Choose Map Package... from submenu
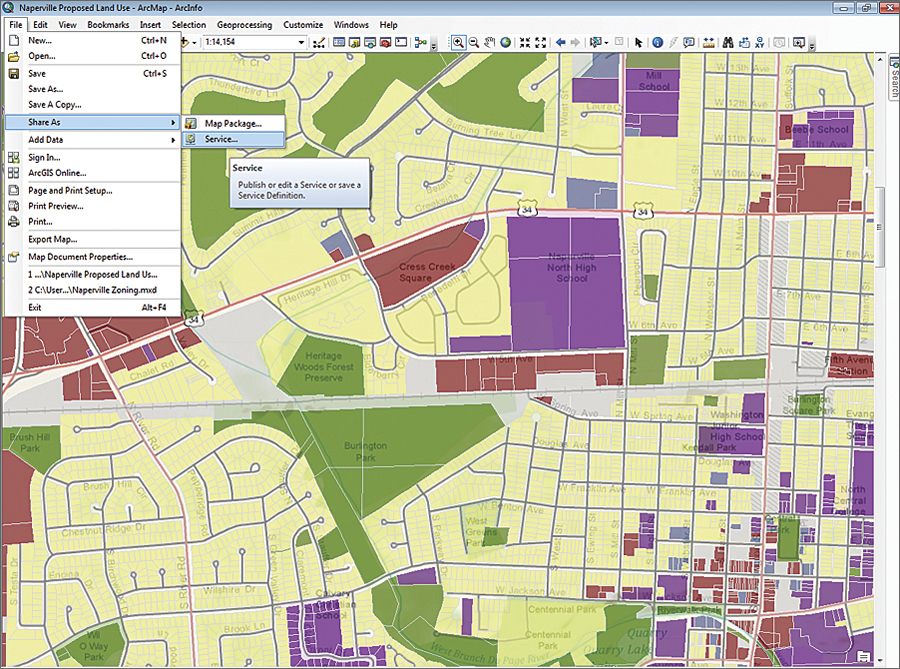 [233, 123]
